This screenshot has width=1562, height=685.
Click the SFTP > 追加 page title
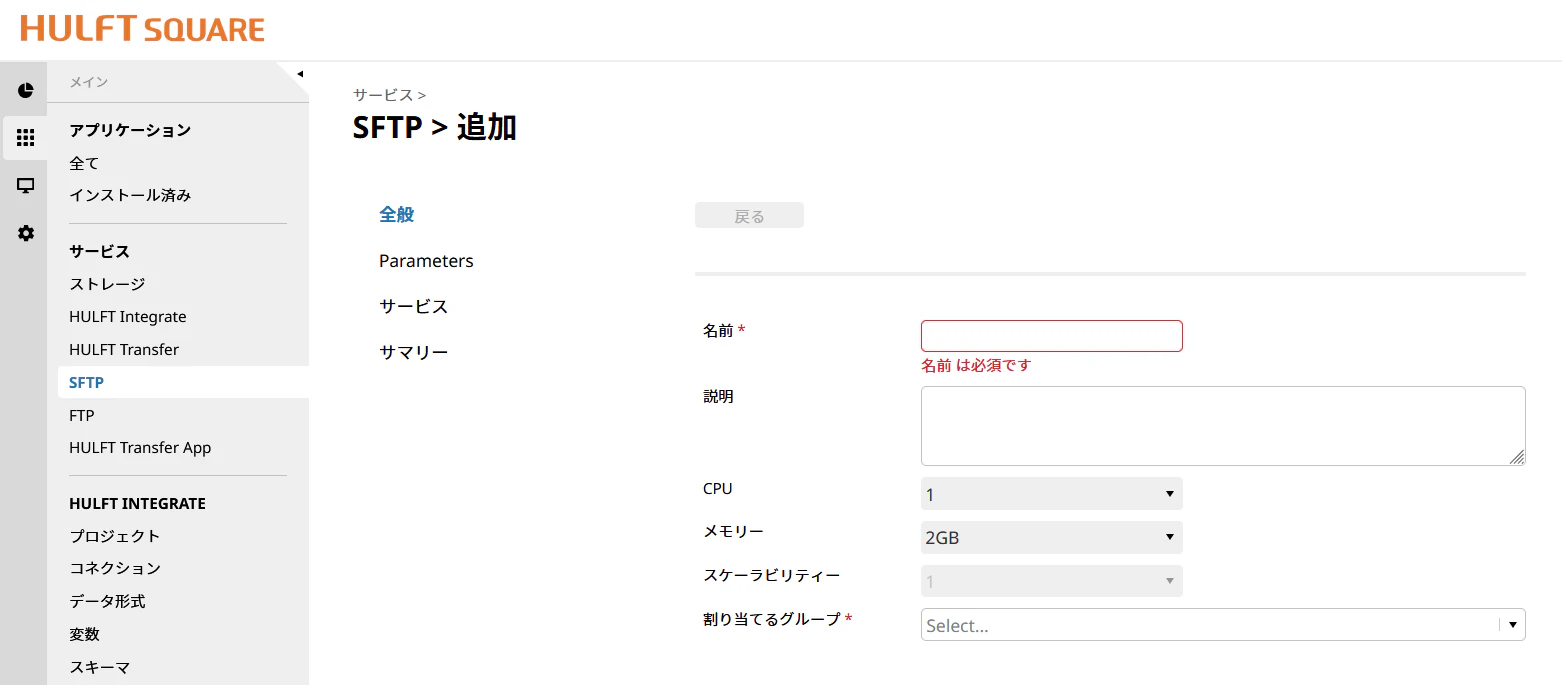pyautogui.click(x=435, y=127)
